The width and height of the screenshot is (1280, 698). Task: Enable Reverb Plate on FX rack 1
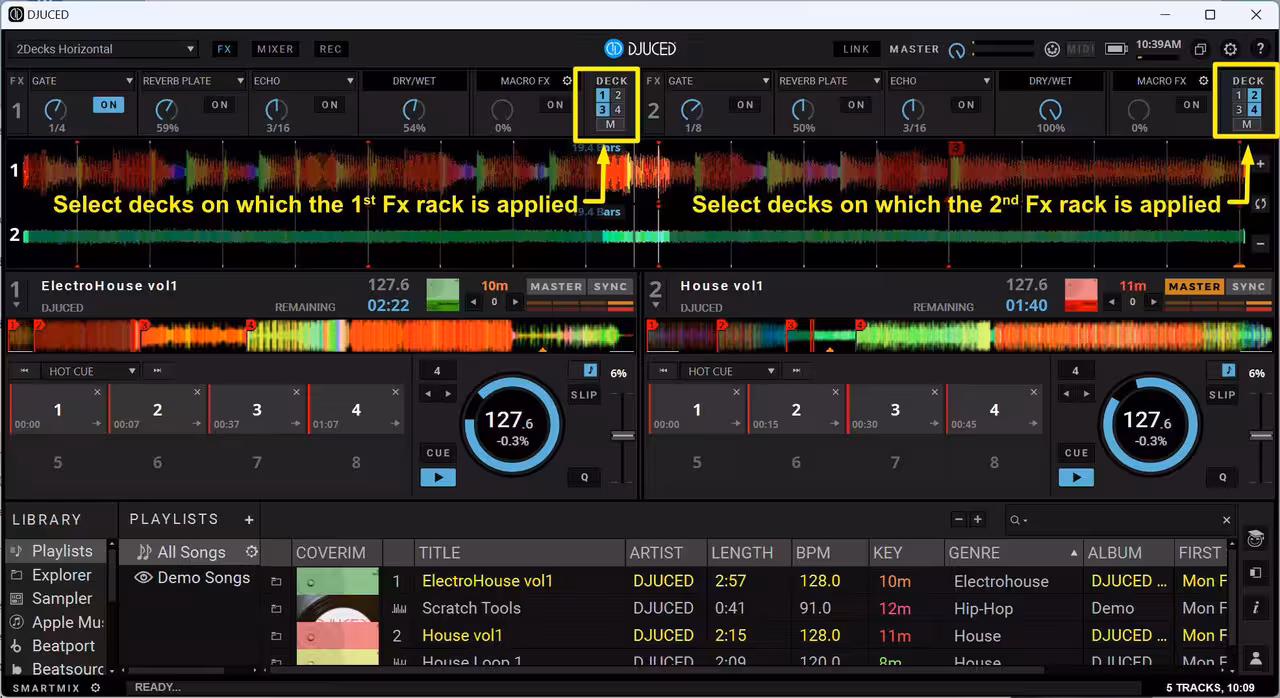[x=219, y=104]
